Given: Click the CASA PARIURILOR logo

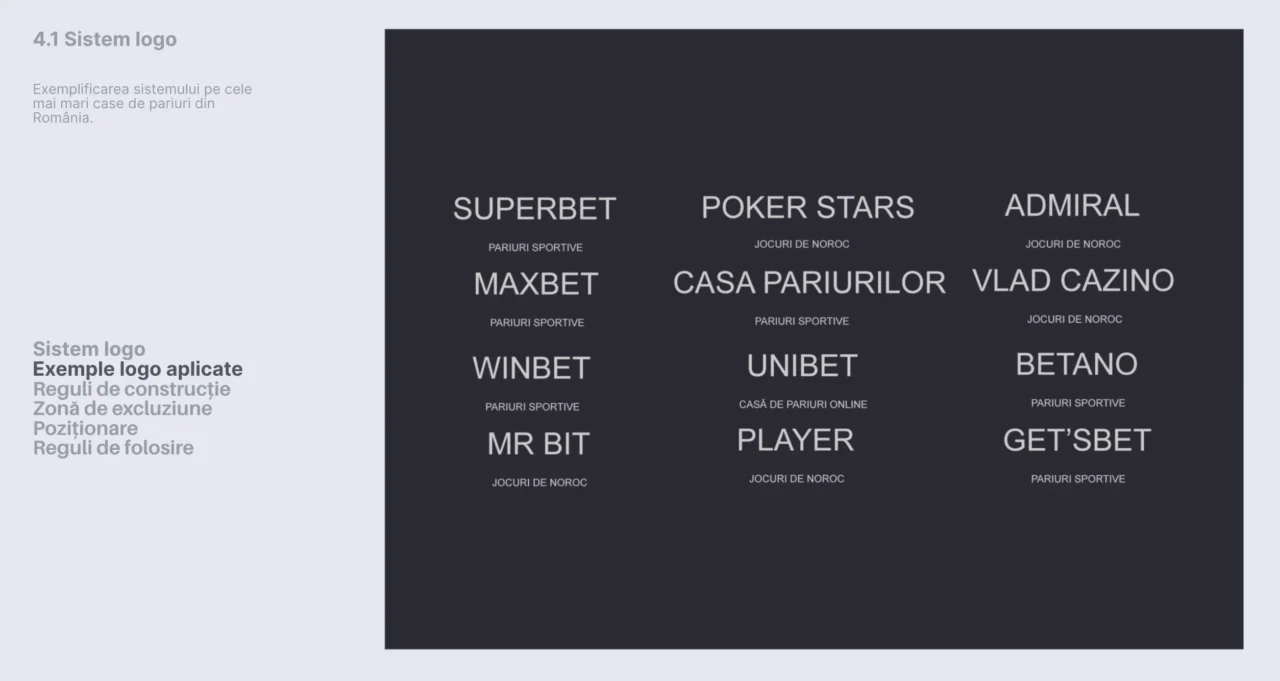Looking at the screenshot, I should [x=809, y=283].
